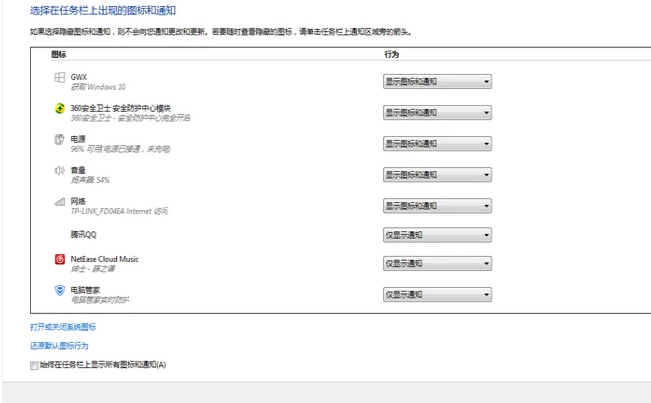The height and width of the screenshot is (403, 651).
Task: Click the 还原默认图标行为 link
Action: [x=59, y=346]
